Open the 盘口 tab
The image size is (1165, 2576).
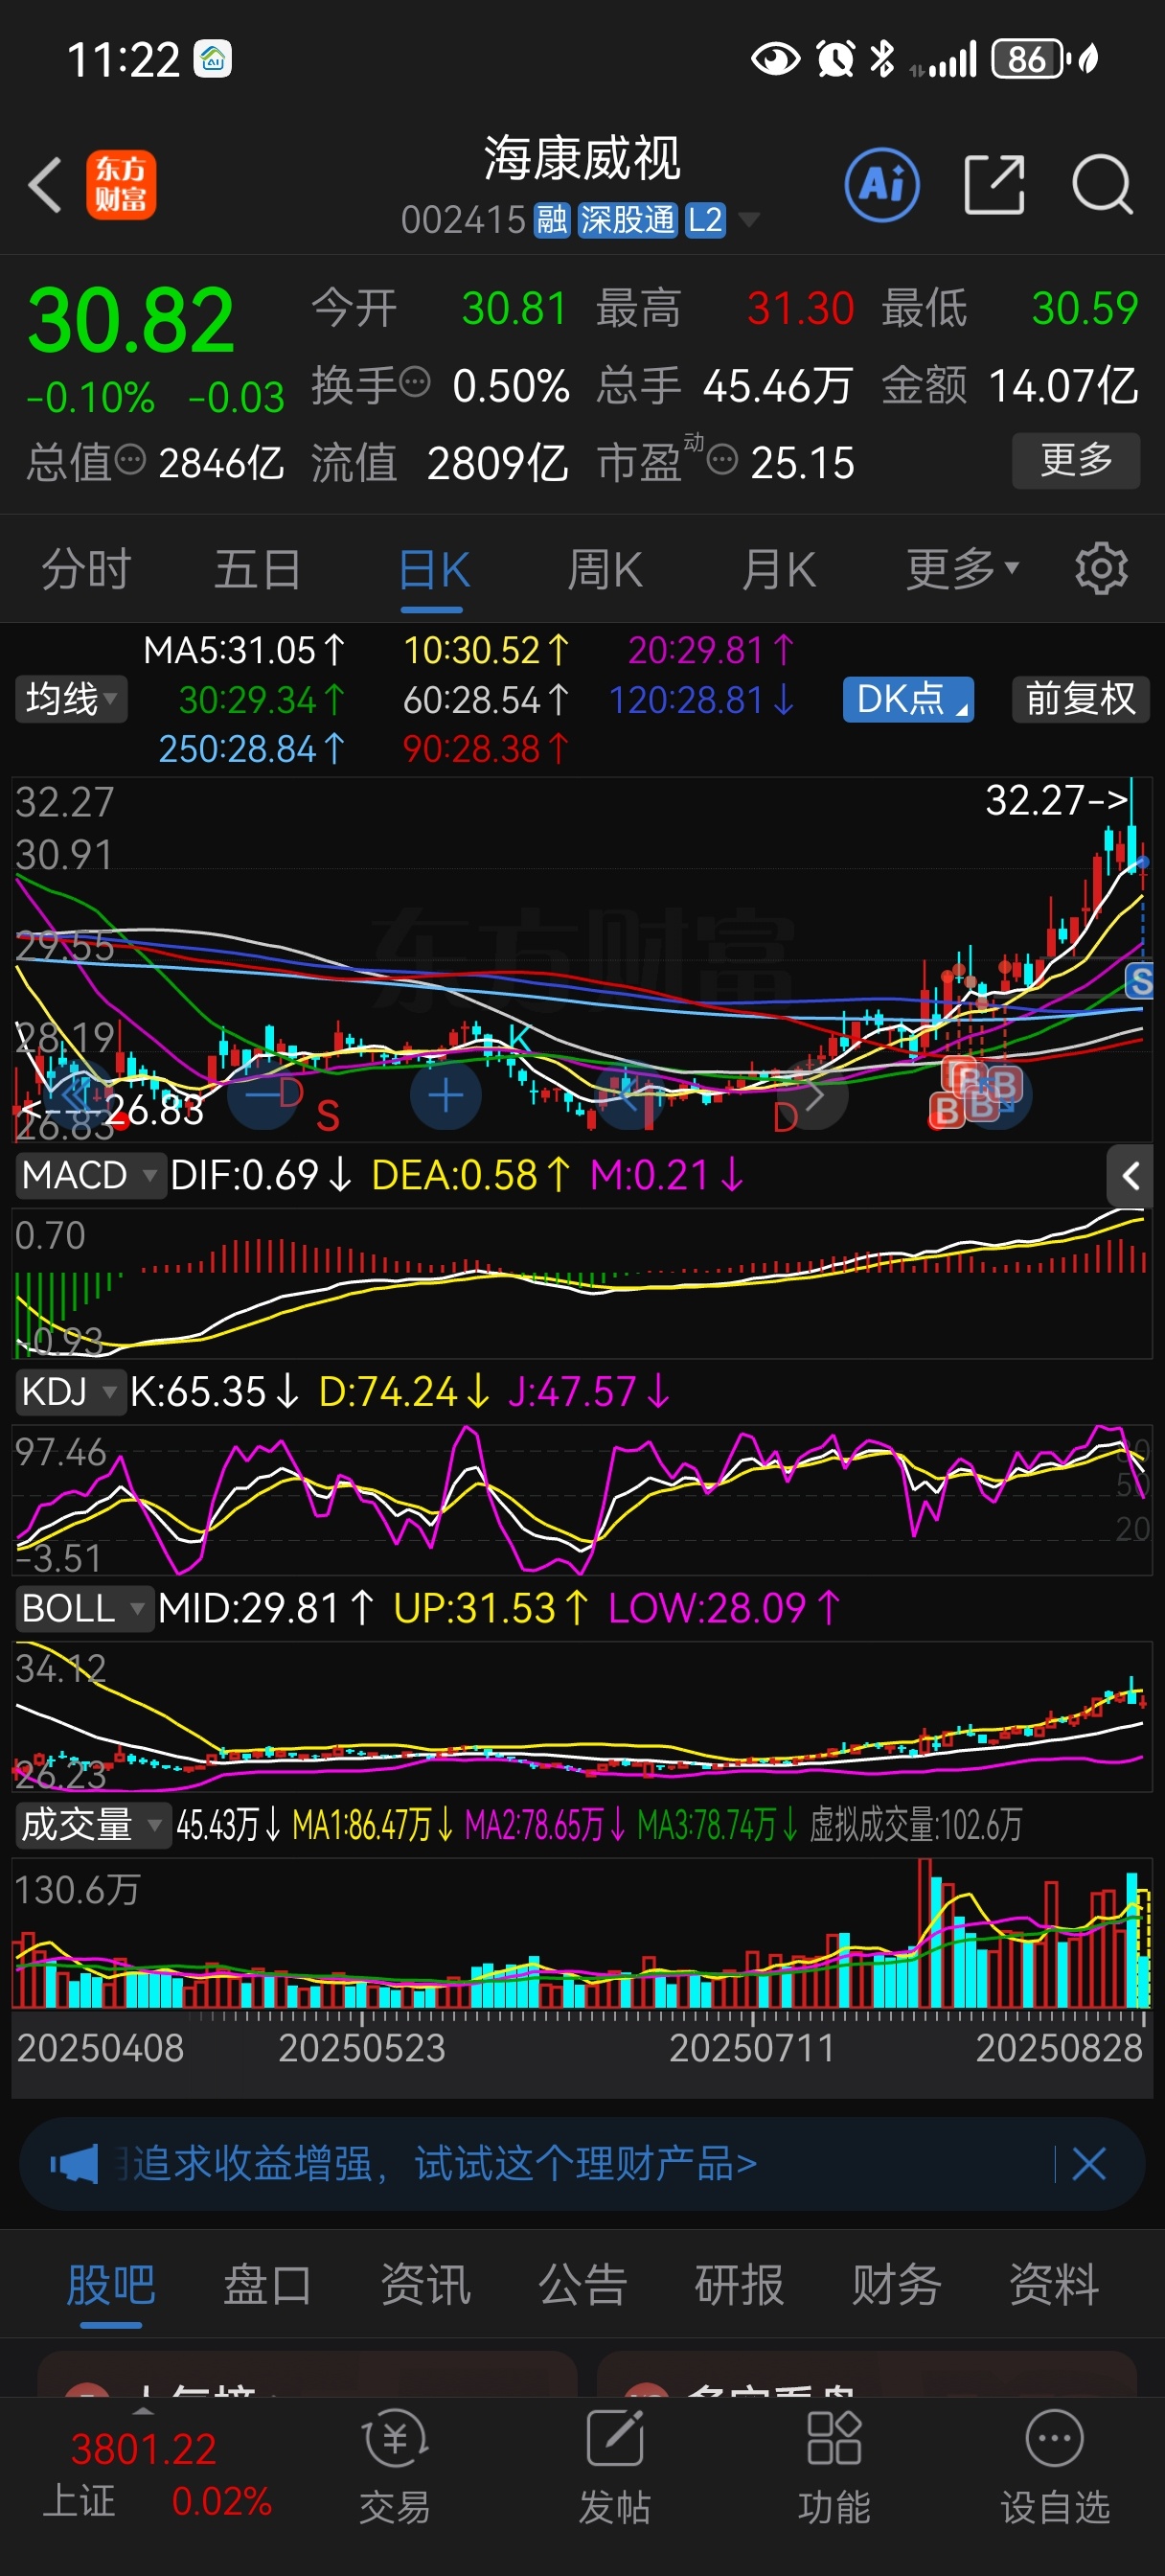267,2286
